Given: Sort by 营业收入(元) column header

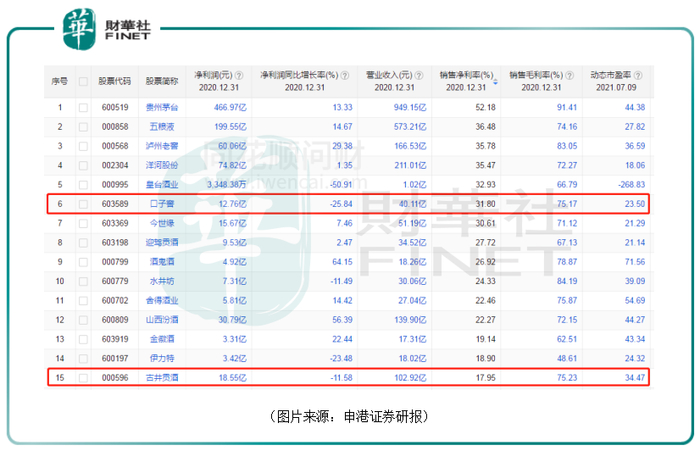Looking at the screenshot, I should pyautogui.click(x=389, y=75).
